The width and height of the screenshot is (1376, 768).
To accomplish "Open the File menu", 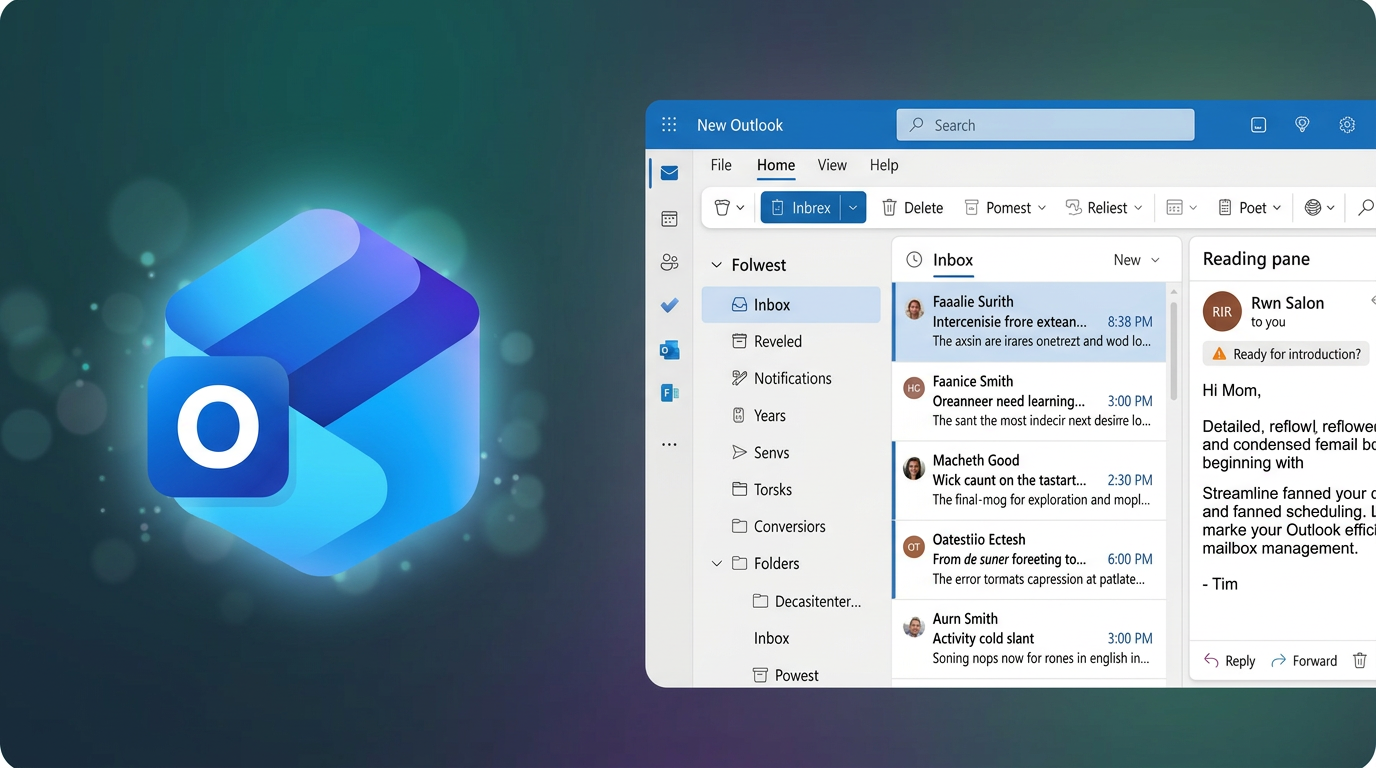I will click(721, 165).
